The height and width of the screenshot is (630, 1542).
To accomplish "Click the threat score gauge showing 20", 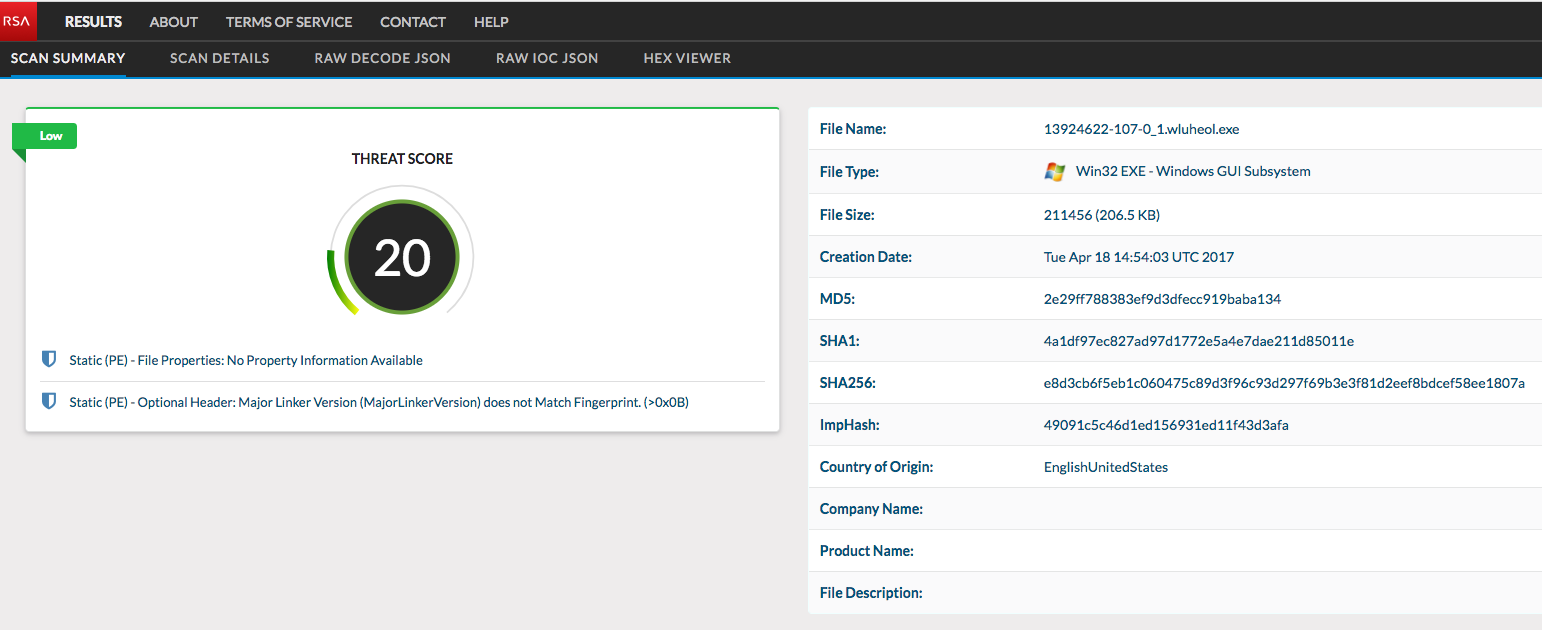I will pyautogui.click(x=401, y=257).
